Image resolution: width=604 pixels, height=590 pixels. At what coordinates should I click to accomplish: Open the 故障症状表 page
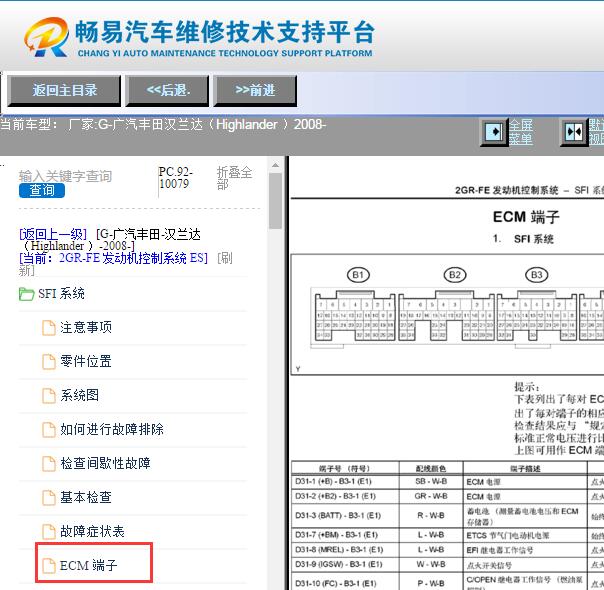point(92,531)
